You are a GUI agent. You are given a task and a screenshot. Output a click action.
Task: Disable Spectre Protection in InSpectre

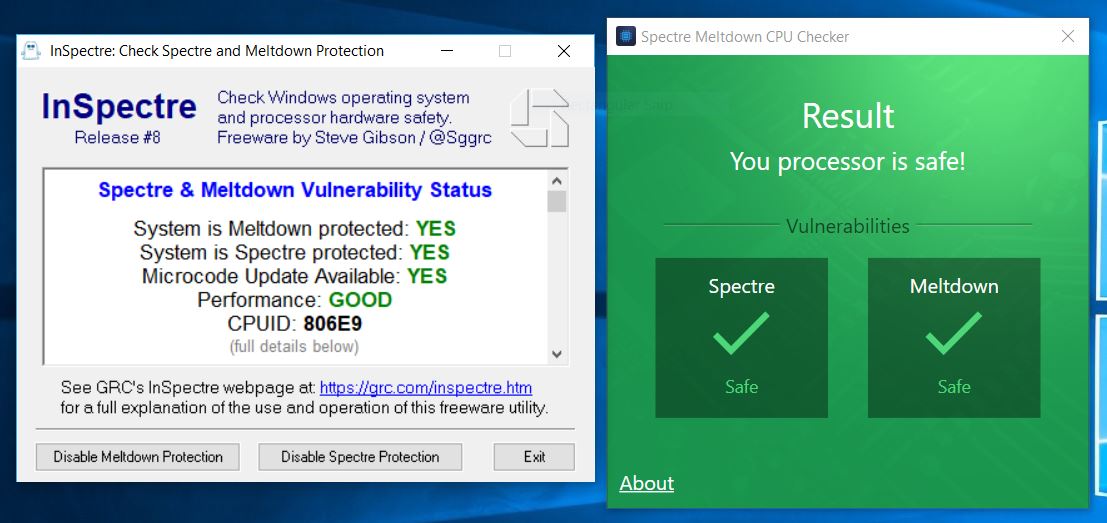pyautogui.click(x=360, y=457)
